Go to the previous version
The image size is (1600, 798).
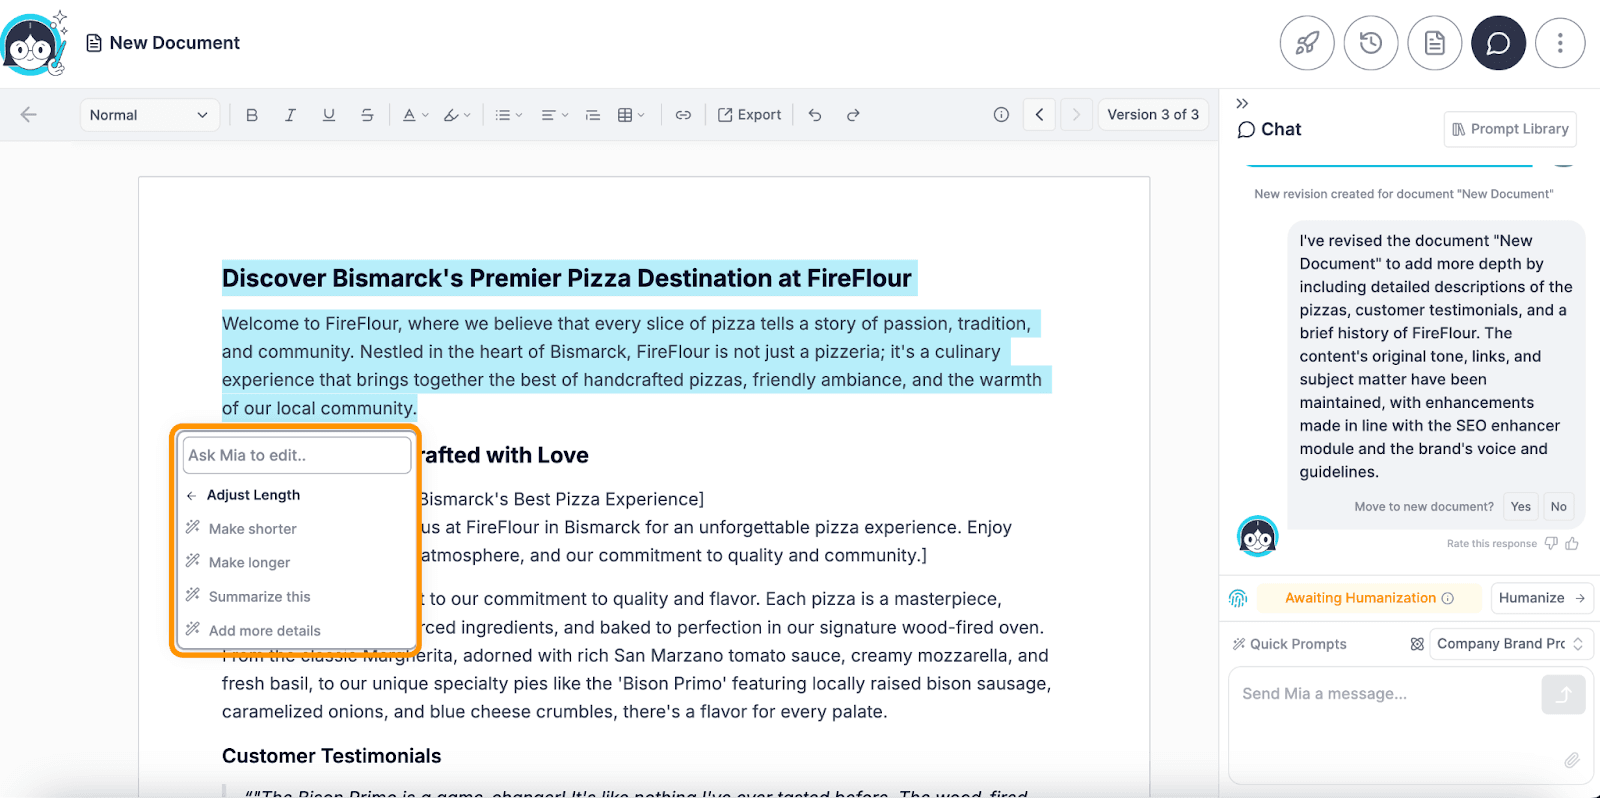coord(1039,115)
